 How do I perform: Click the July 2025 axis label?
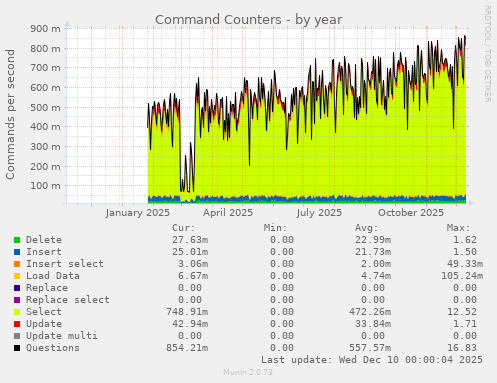click(x=319, y=213)
